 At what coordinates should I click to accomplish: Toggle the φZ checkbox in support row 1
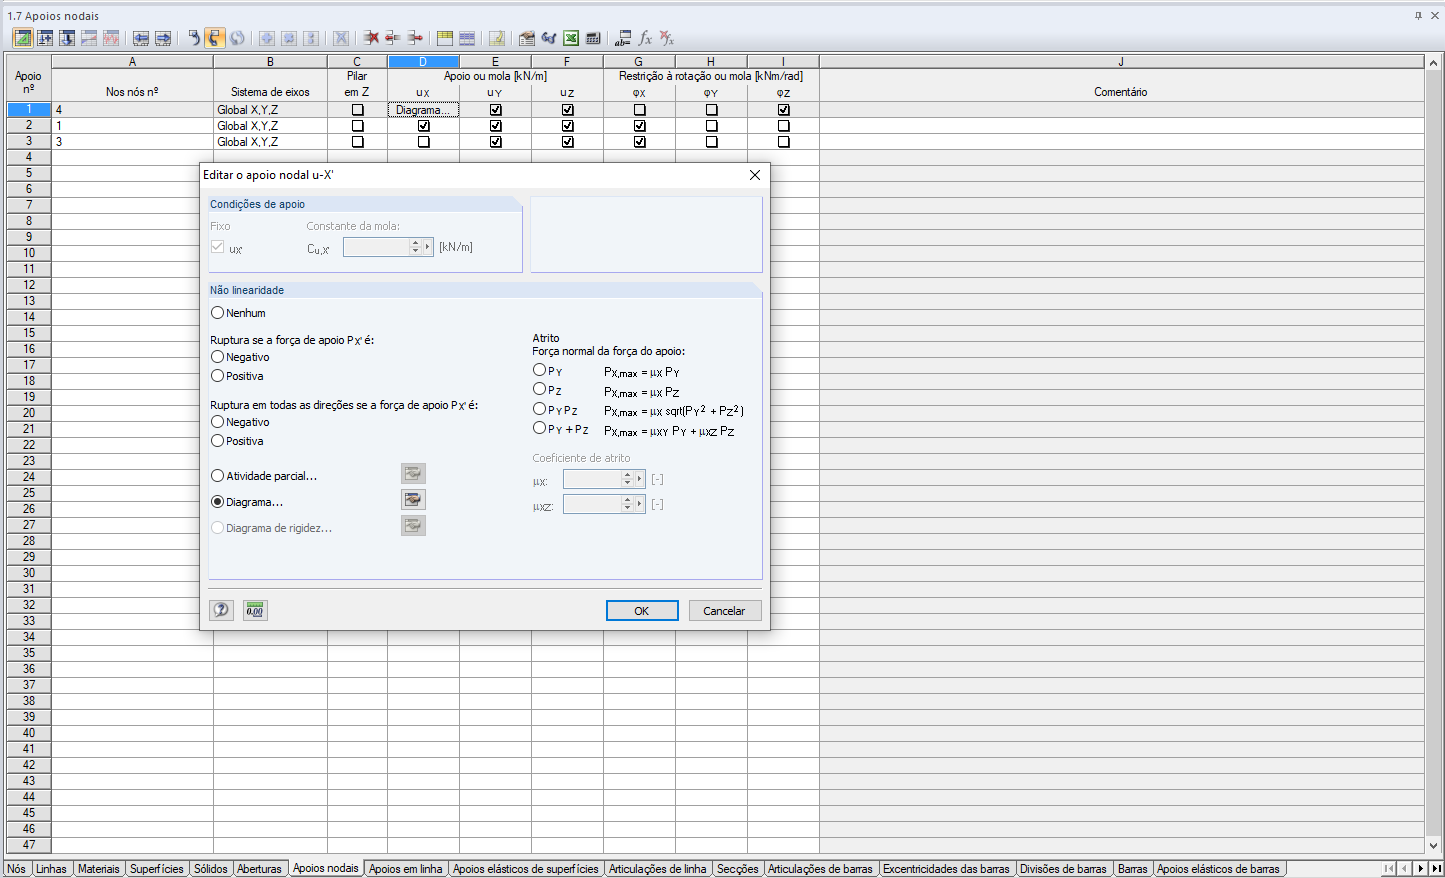pos(784,110)
